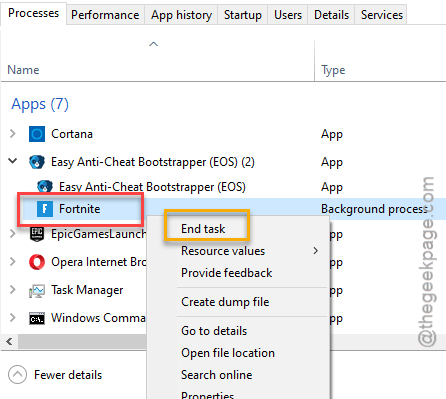Viewport: 446px width, 399px height.
Task: Click the Cortana app icon
Action: [37, 134]
